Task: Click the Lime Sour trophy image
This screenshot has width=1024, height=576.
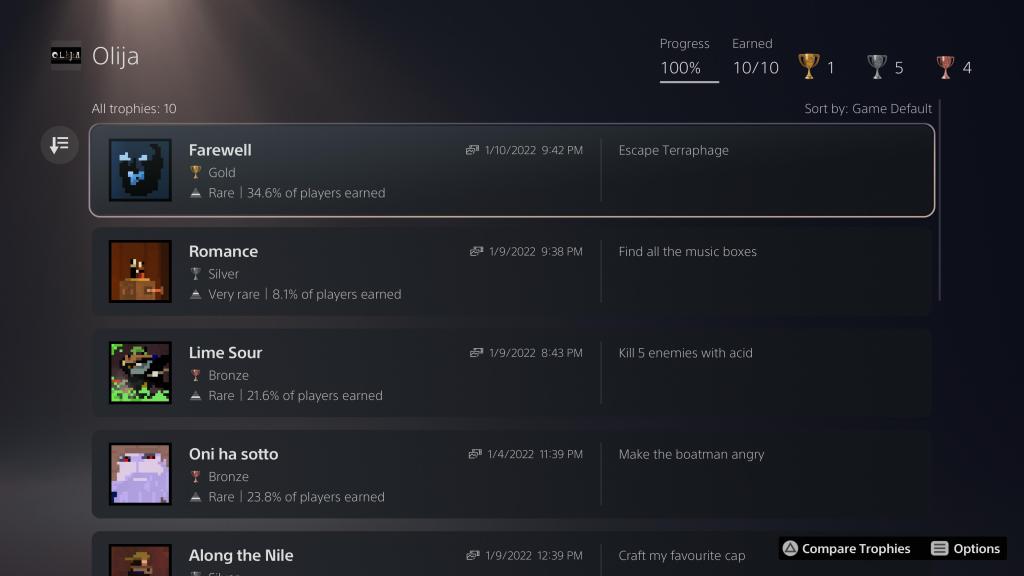Action: coord(140,373)
